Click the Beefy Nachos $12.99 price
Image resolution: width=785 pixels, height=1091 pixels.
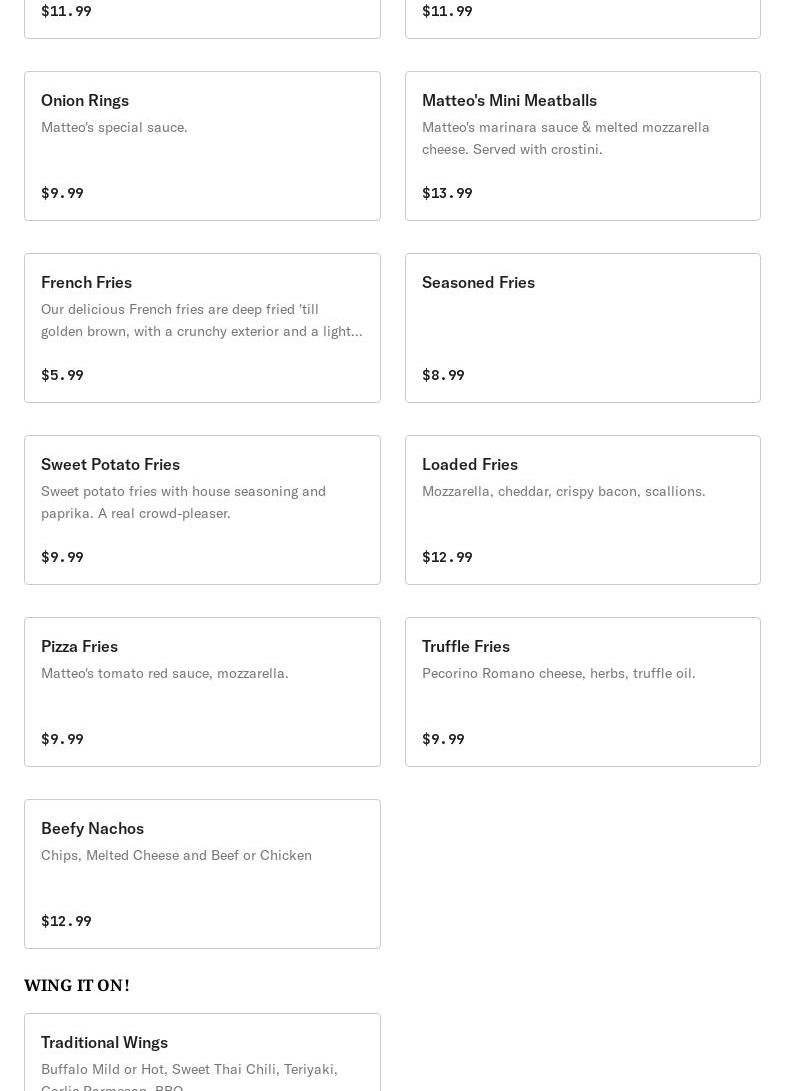[x=66, y=921]
